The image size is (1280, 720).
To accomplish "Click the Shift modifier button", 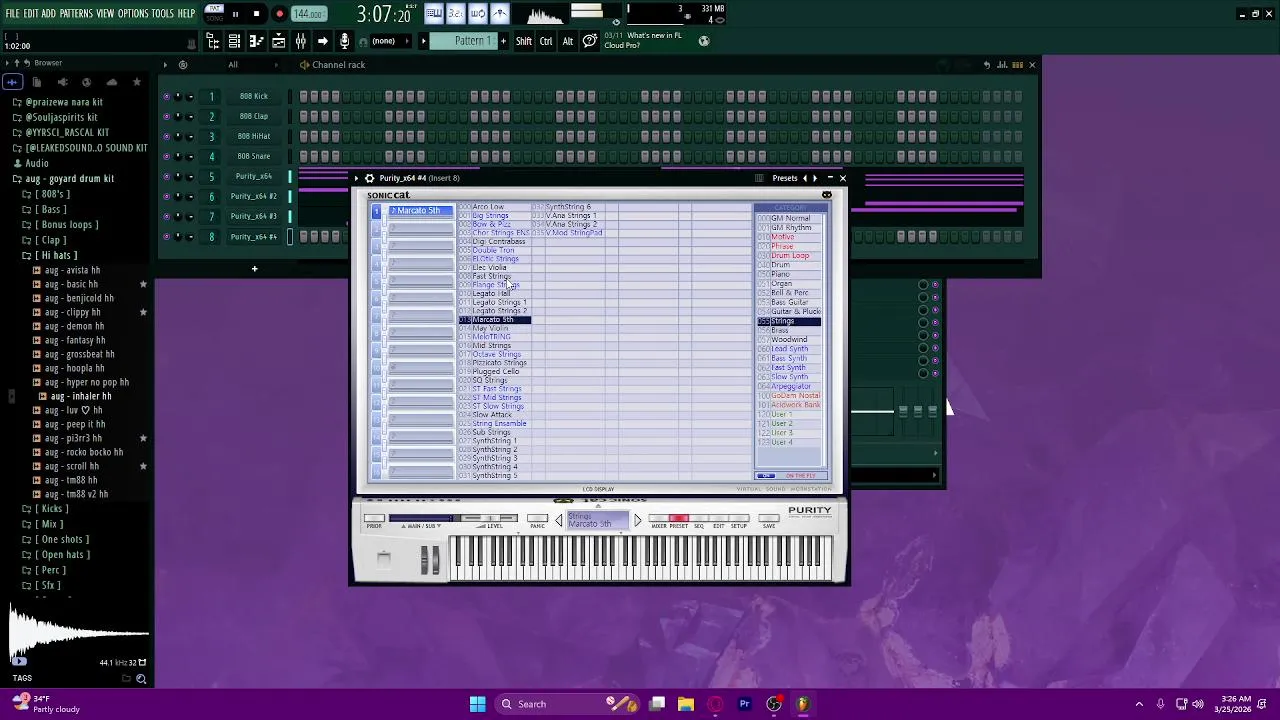I will click(524, 41).
